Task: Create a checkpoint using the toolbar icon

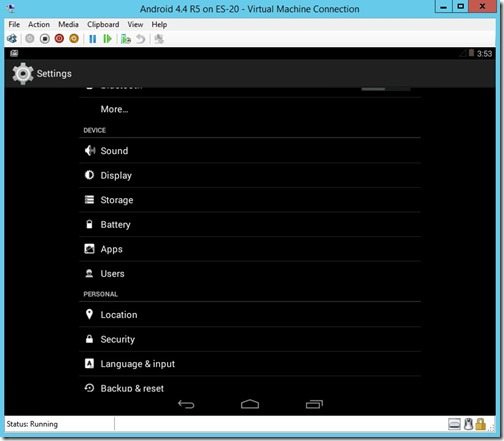Action: point(126,39)
